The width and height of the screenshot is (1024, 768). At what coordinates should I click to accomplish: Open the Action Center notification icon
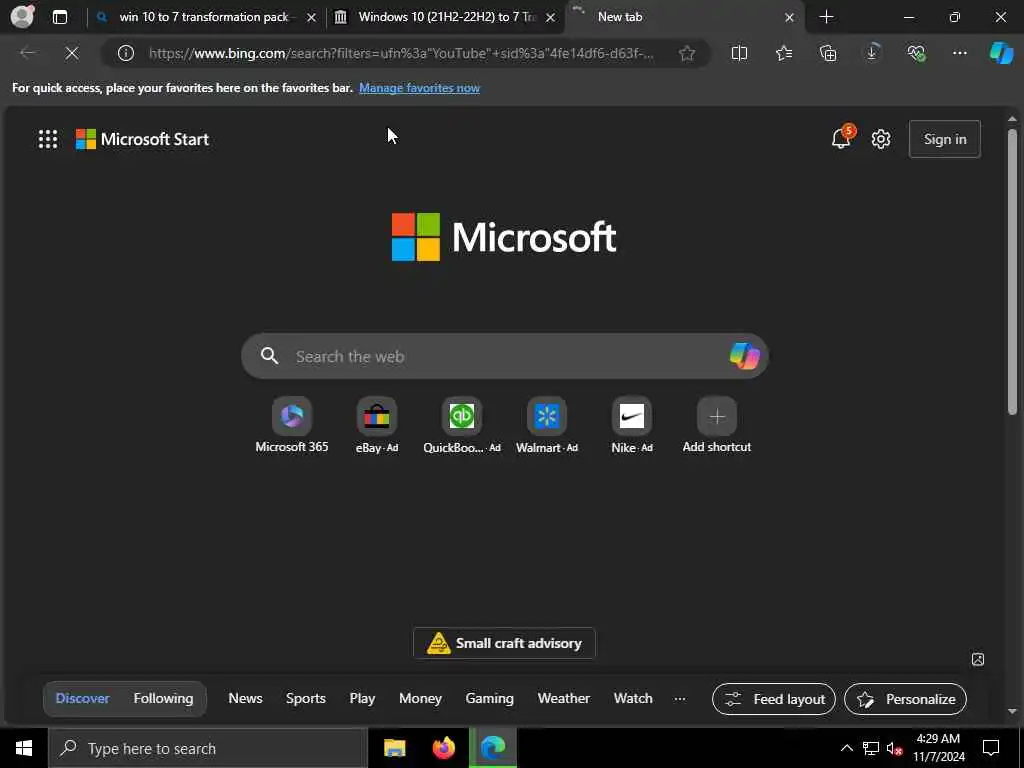(x=991, y=748)
